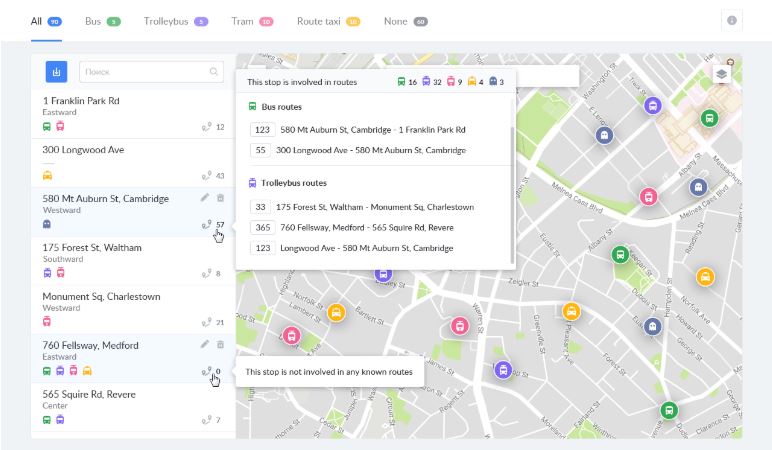Click magnifier icon in the search box
772x450 pixels.
(x=214, y=72)
